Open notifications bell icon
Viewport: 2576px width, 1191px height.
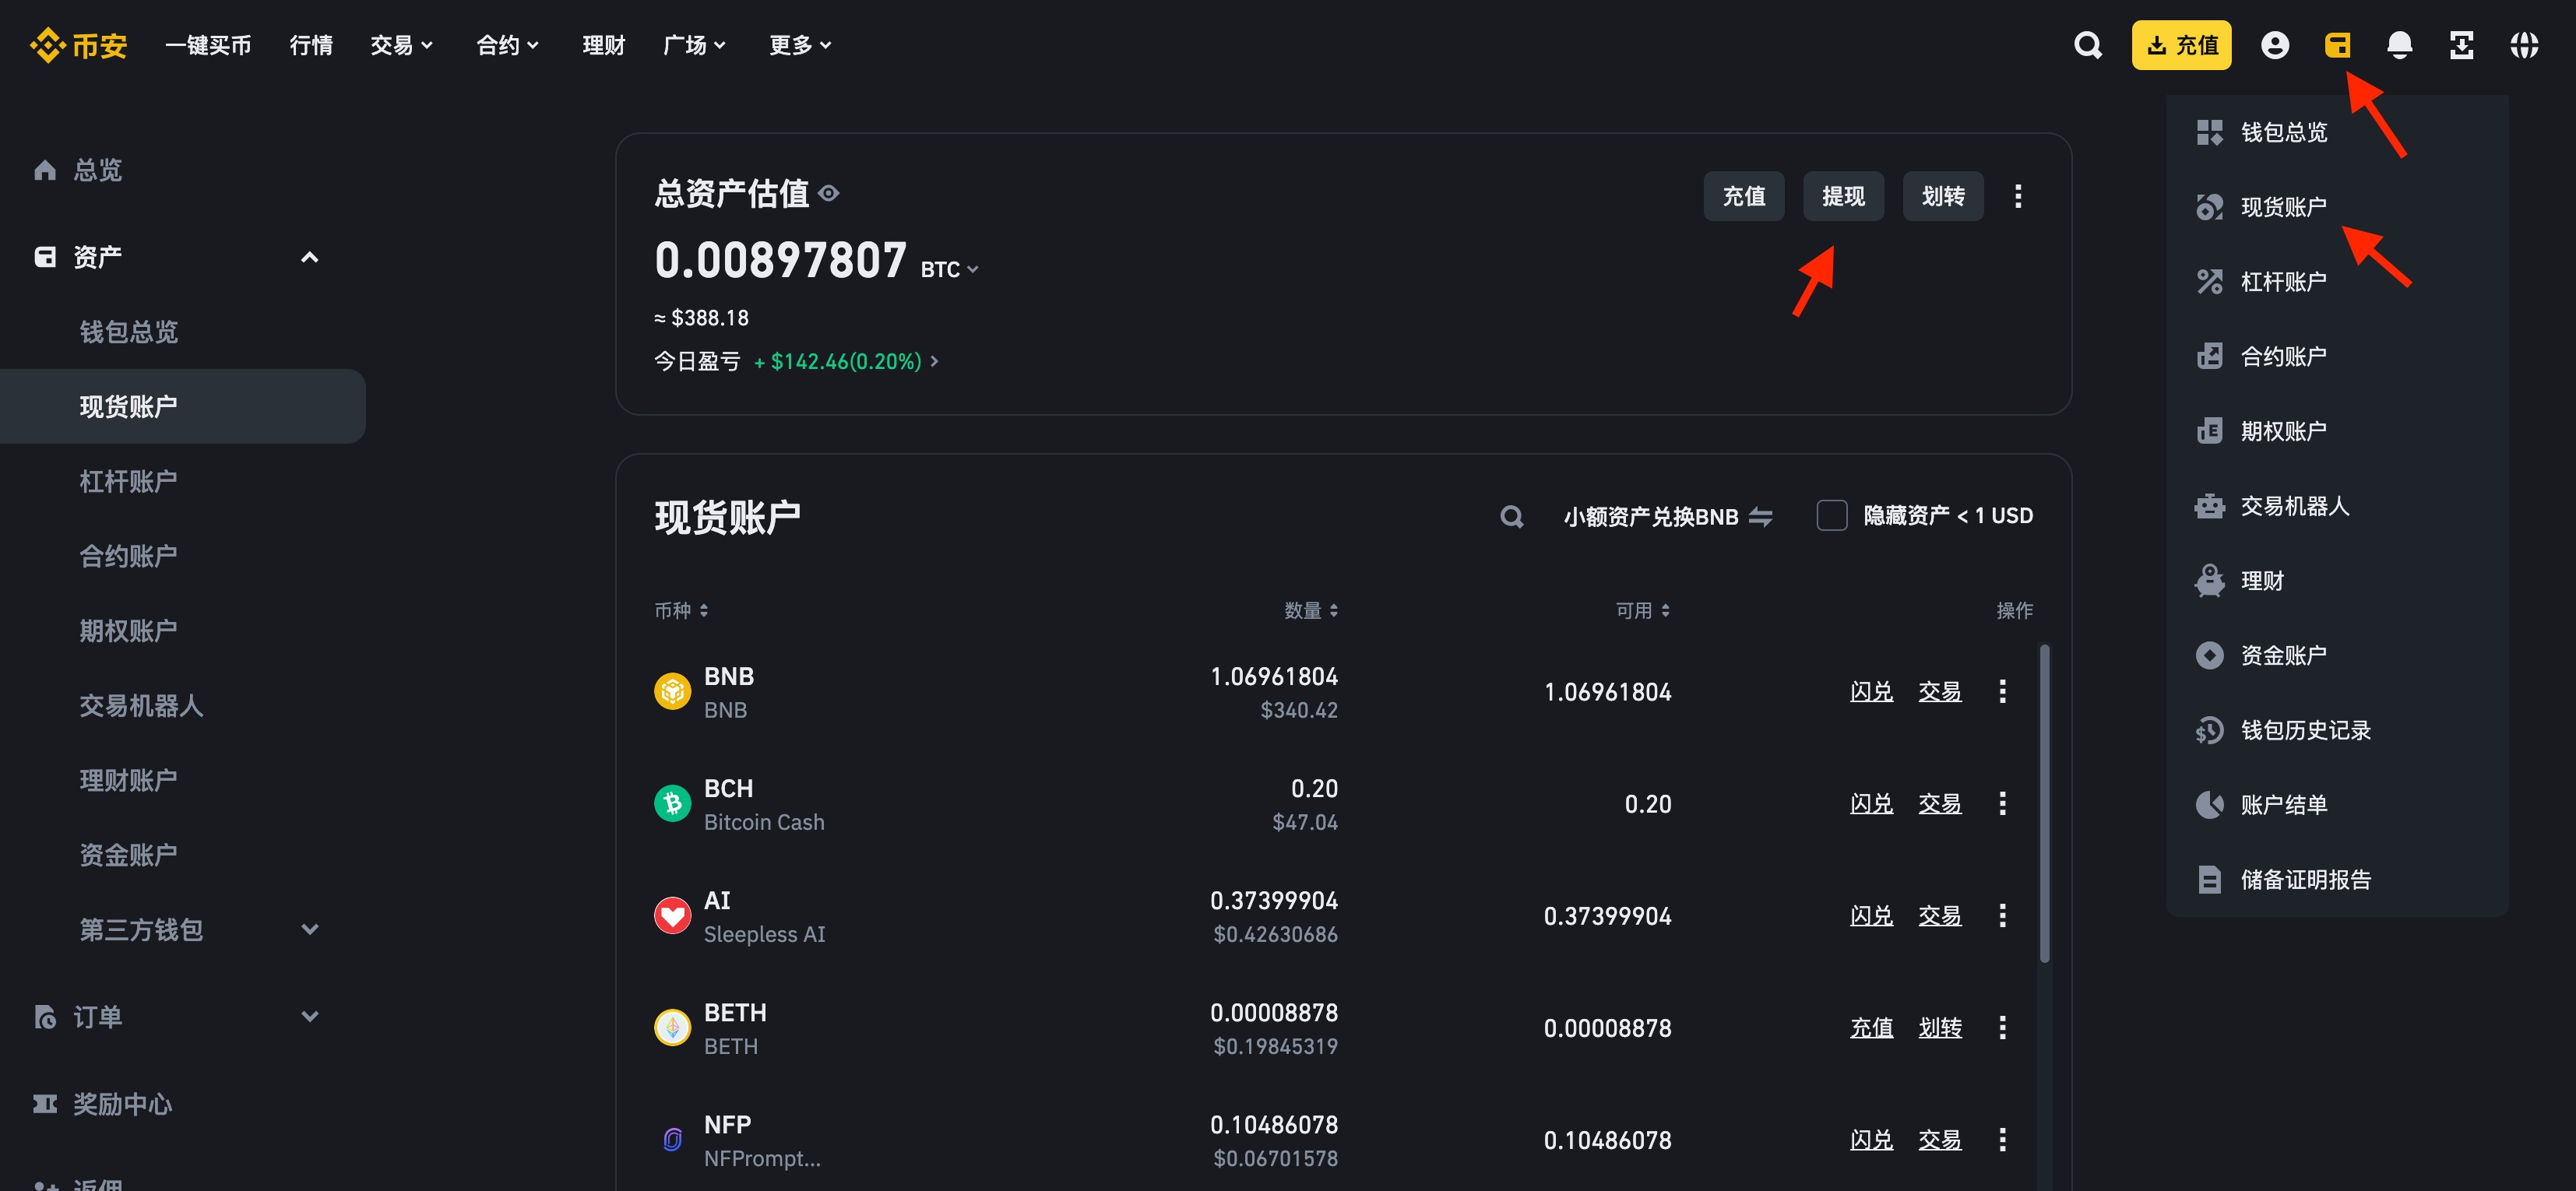click(x=2399, y=45)
